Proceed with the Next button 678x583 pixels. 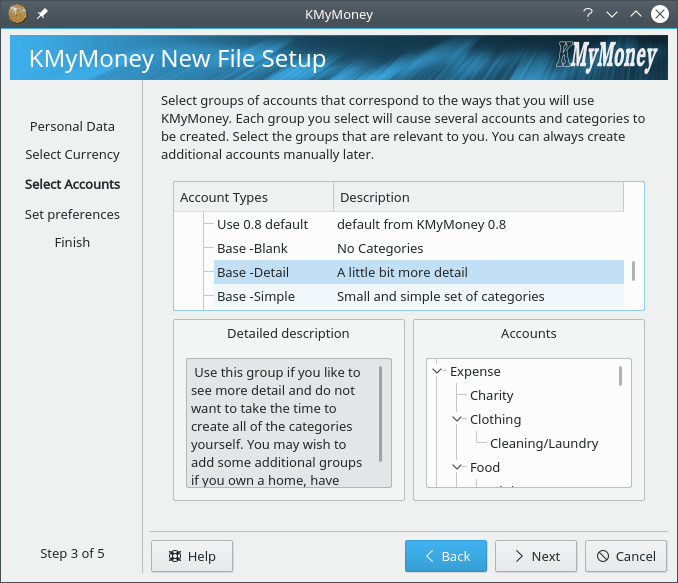click(536, 556)
